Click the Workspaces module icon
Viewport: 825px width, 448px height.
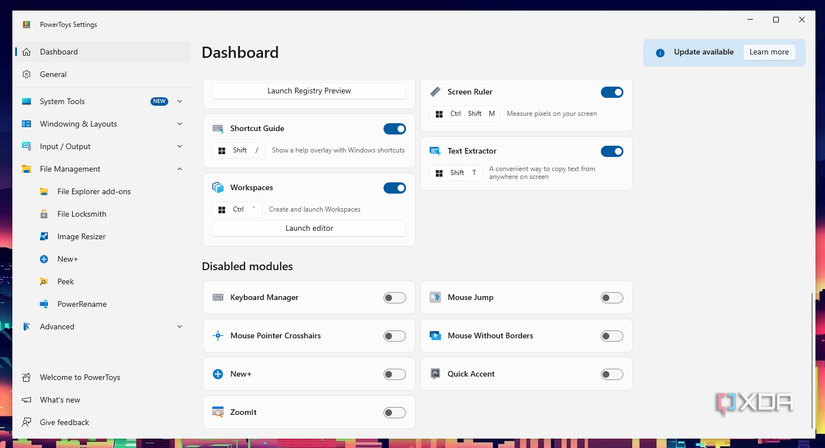click(x=218, y=187)
